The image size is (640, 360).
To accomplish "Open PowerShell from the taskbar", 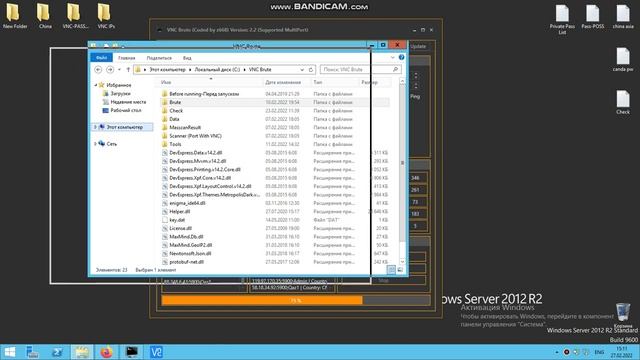I will pyautogui.click(x=57, y=352).
